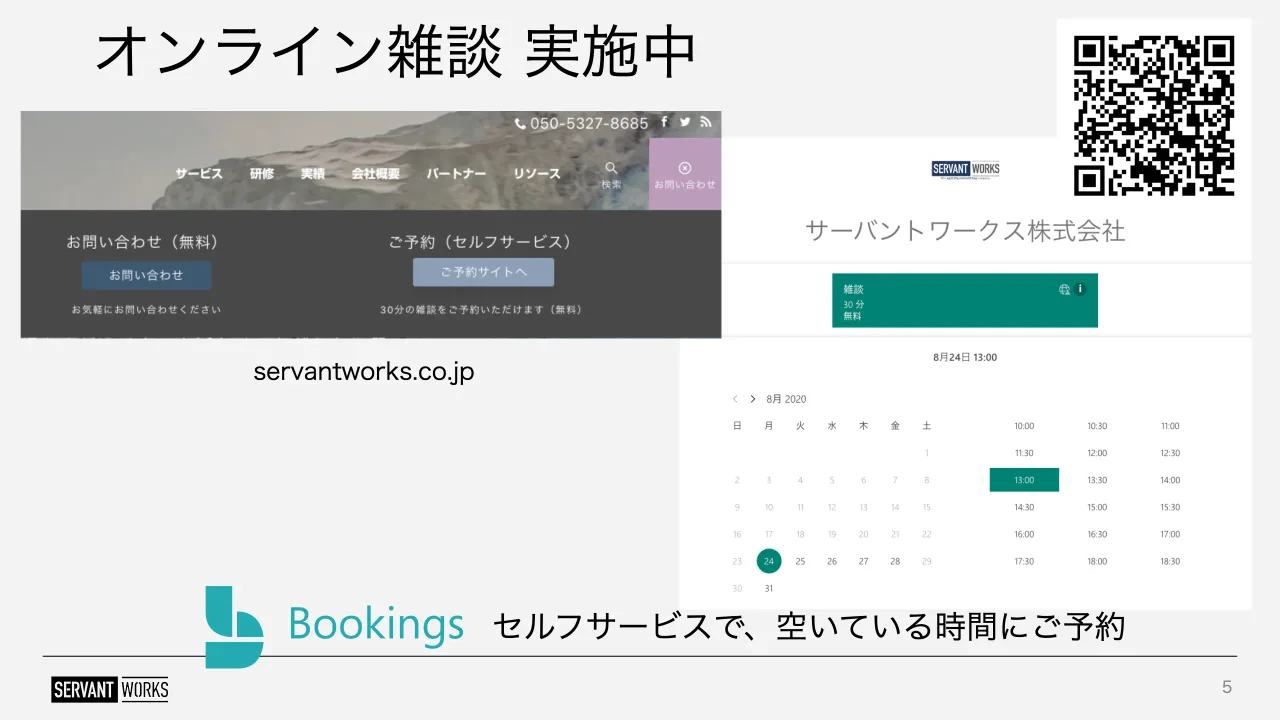Image resolution: width=1280 pixels, height=720 pixels.
Task: Open the サービス menu
Action: (x=199, y=174)
